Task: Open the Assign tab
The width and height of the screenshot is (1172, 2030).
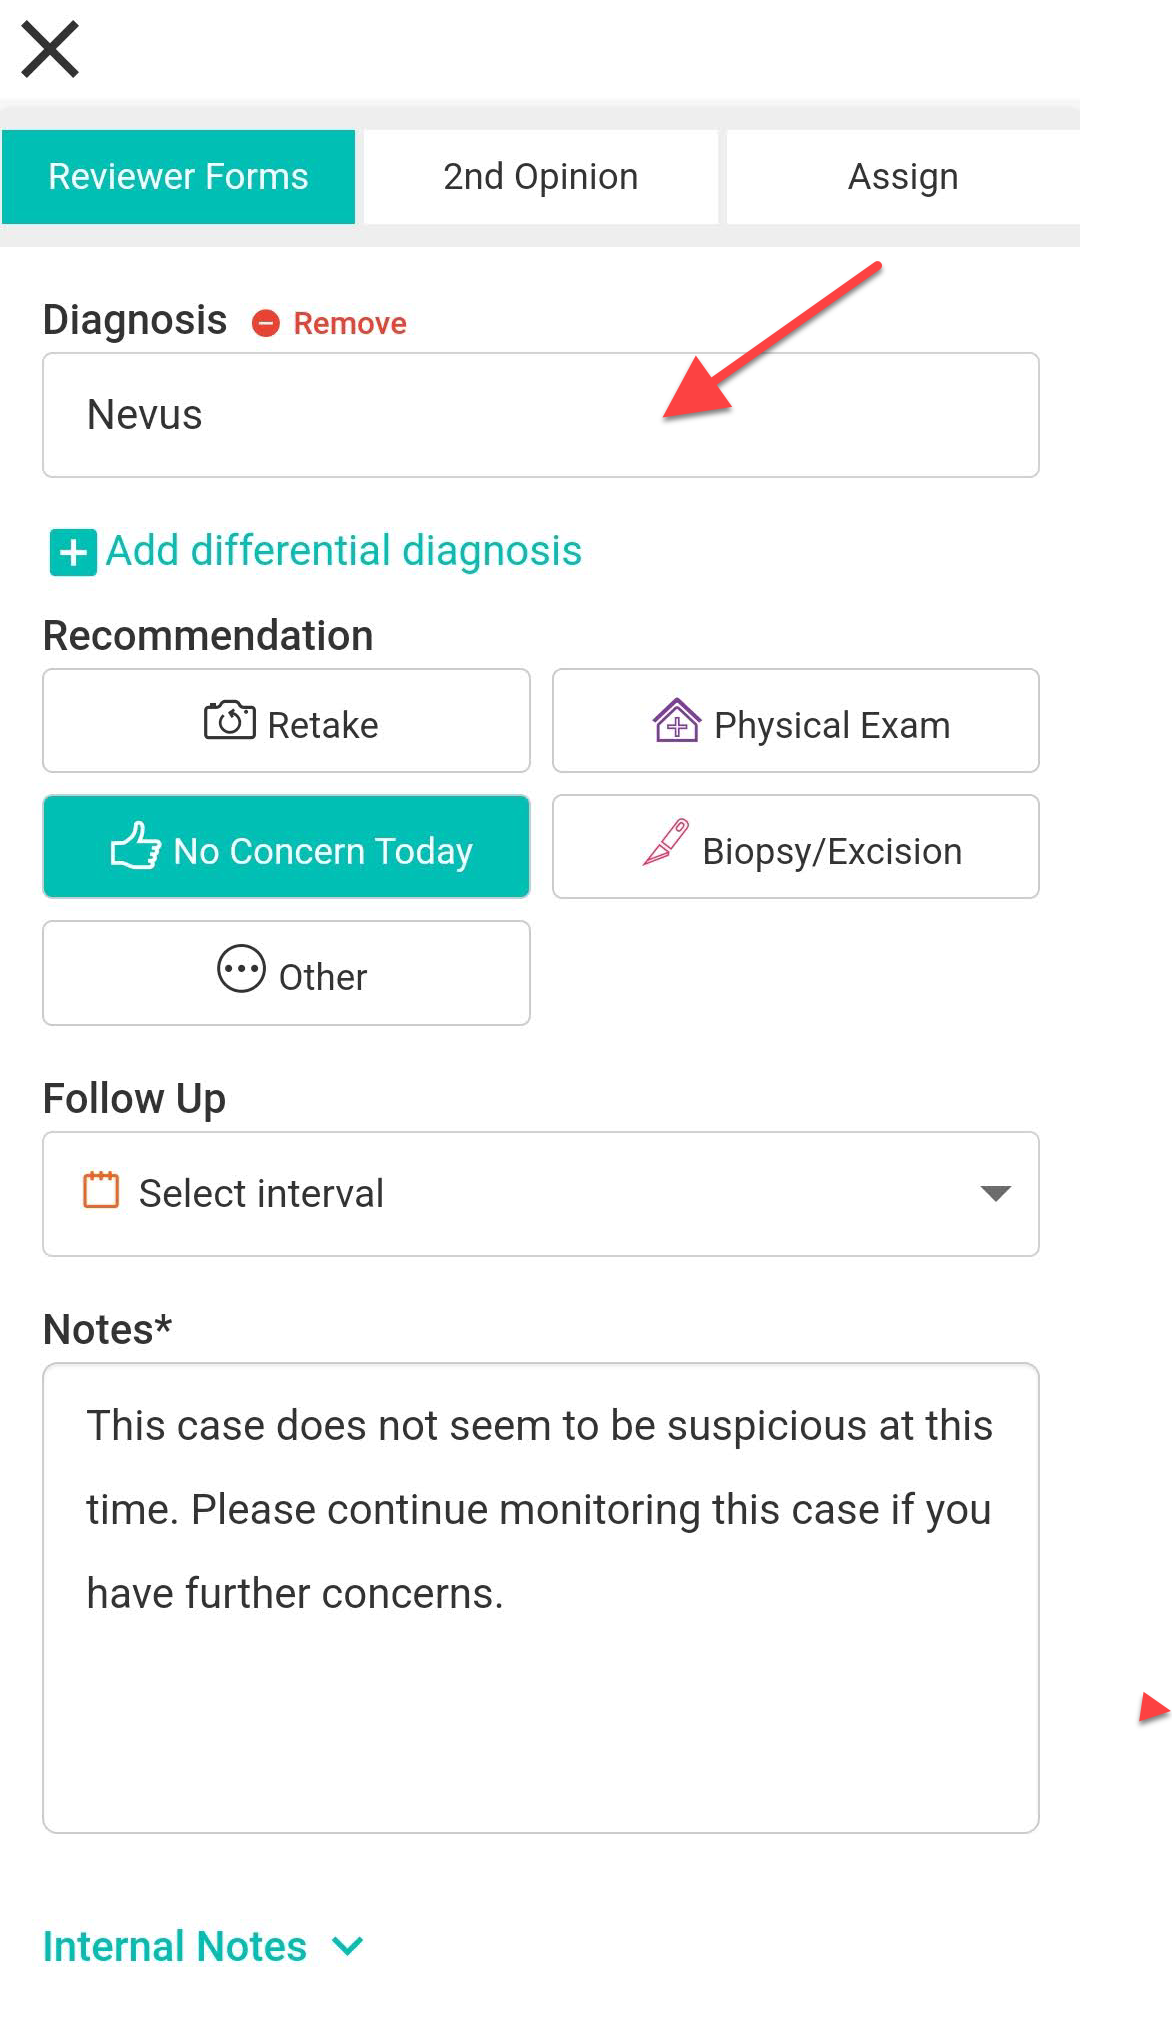Action: click(903, 177)
